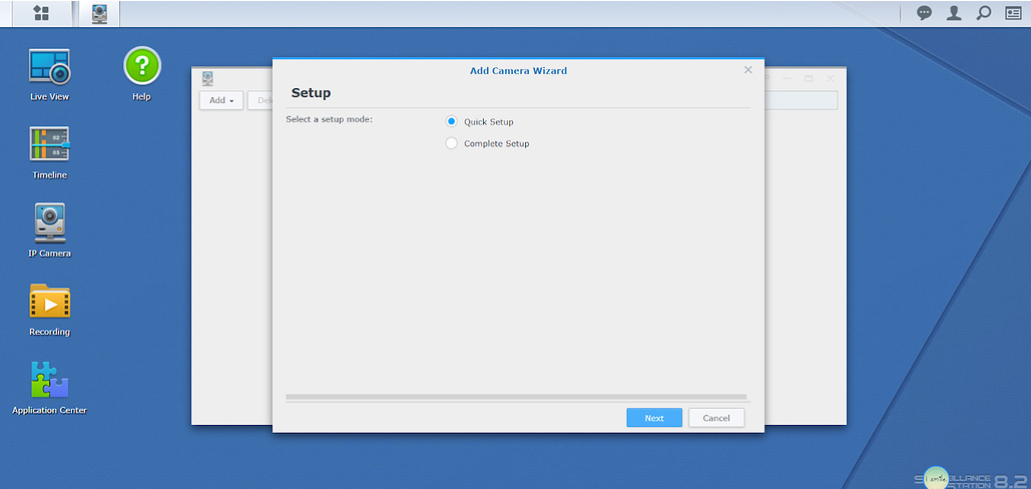Click the Cancel button in wizard
Screen dimensions: 1031x489
pyautogui.click(x=716, y=418)
